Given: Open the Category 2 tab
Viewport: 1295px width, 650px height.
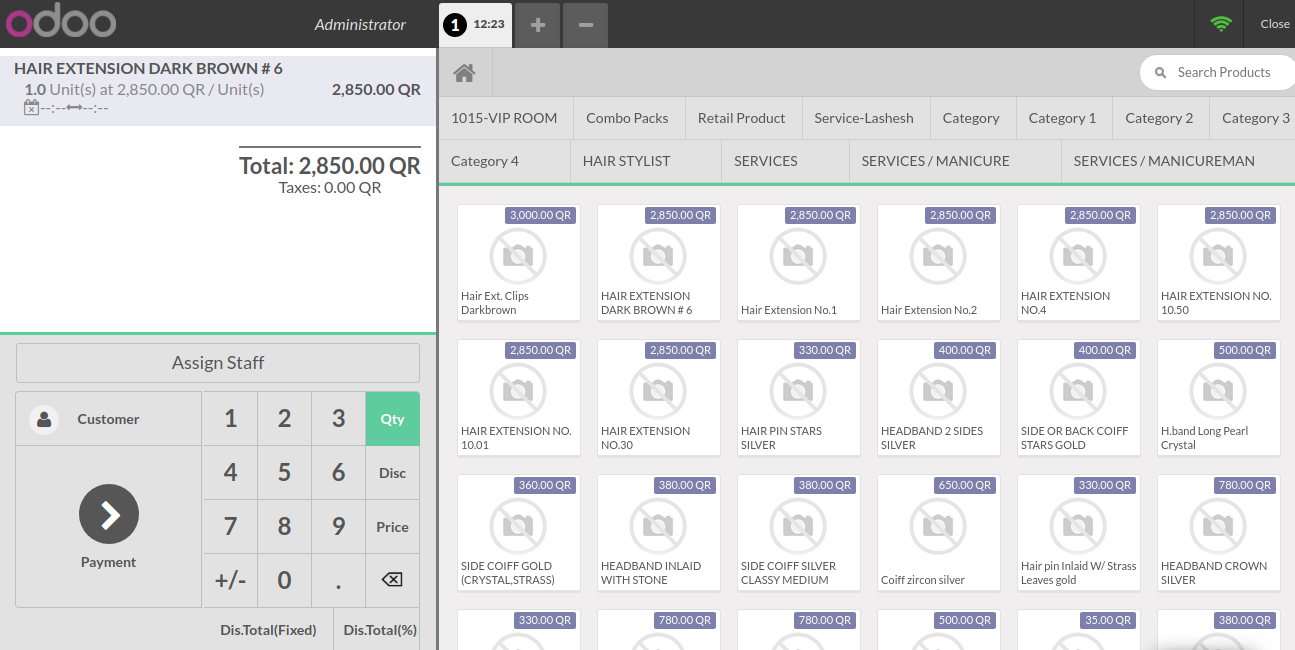Looking at the screenshot, I should coord(1159,118).
